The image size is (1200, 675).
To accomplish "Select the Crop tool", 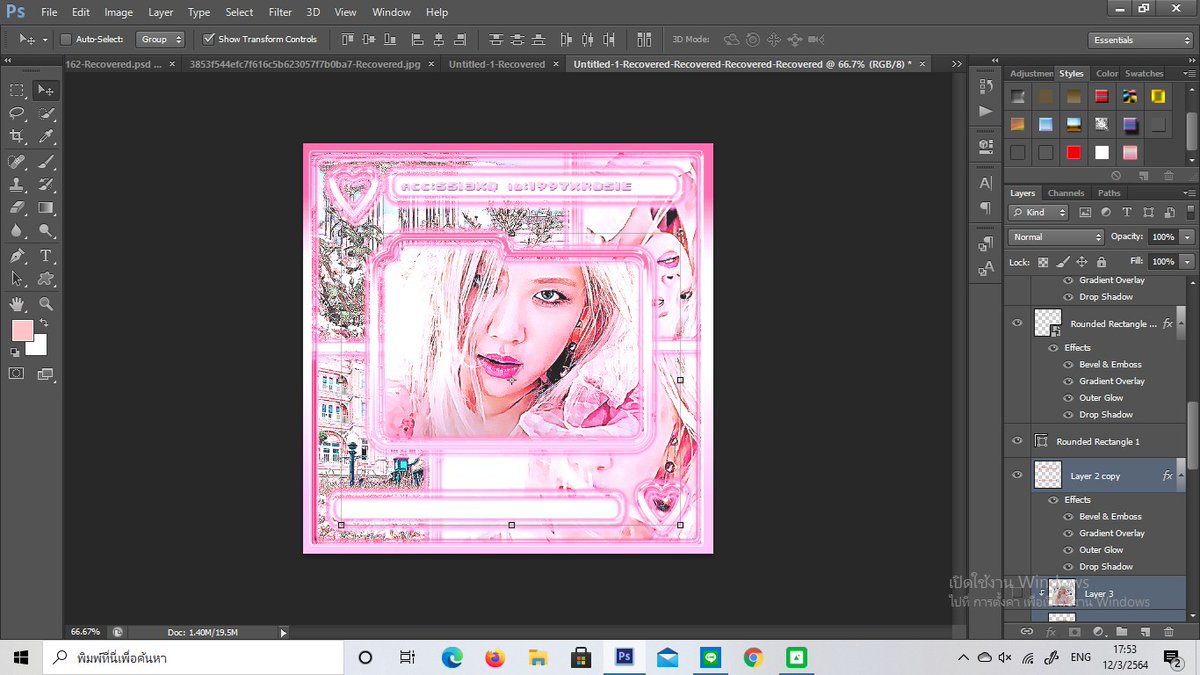I will (x=17, y=136).
